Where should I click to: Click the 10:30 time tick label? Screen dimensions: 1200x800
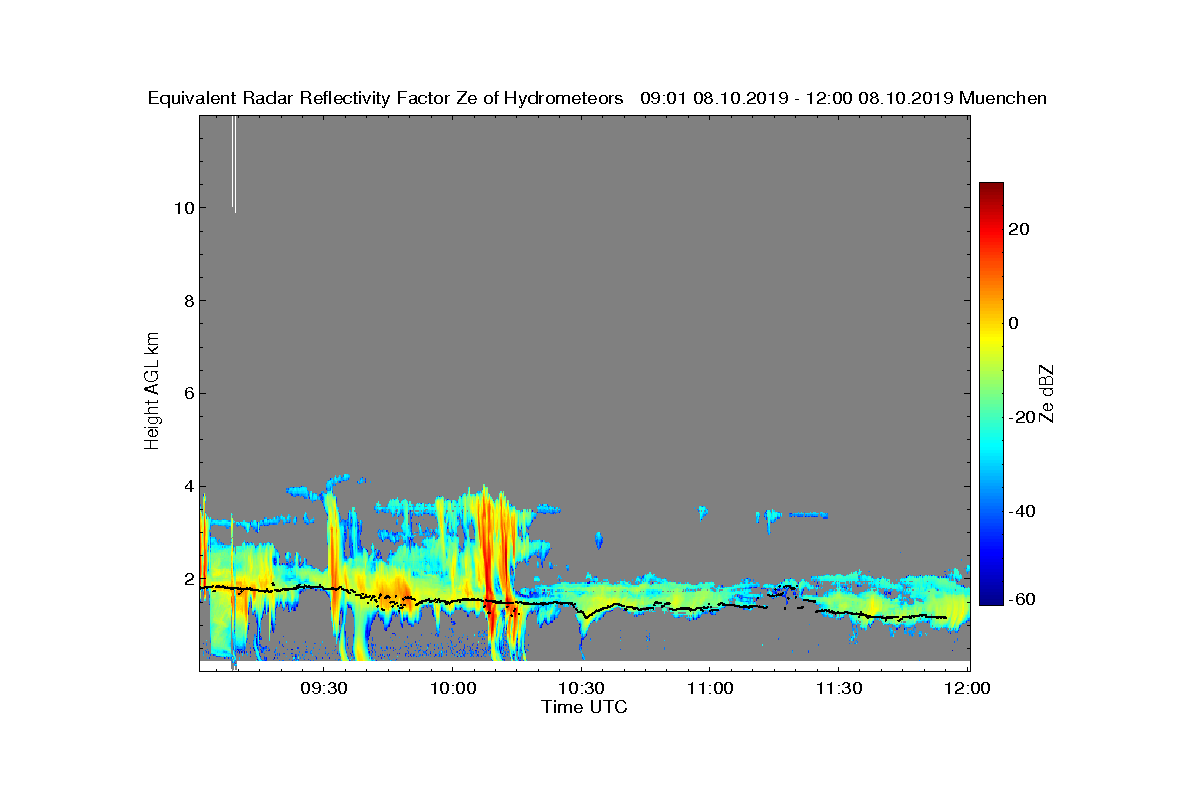[x=581, y=689]
